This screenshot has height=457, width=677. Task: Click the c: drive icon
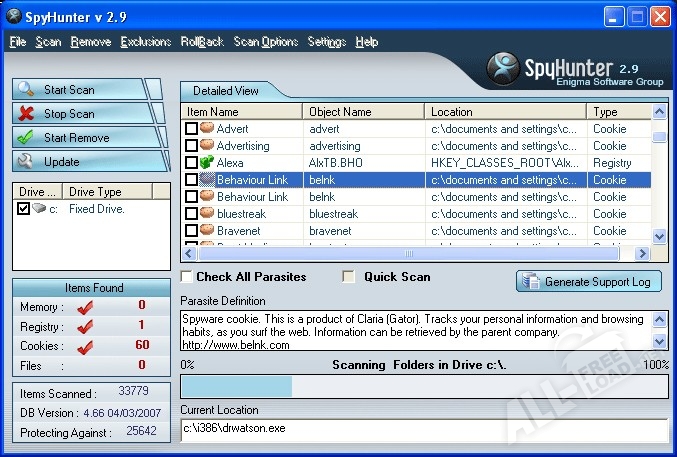39,209
